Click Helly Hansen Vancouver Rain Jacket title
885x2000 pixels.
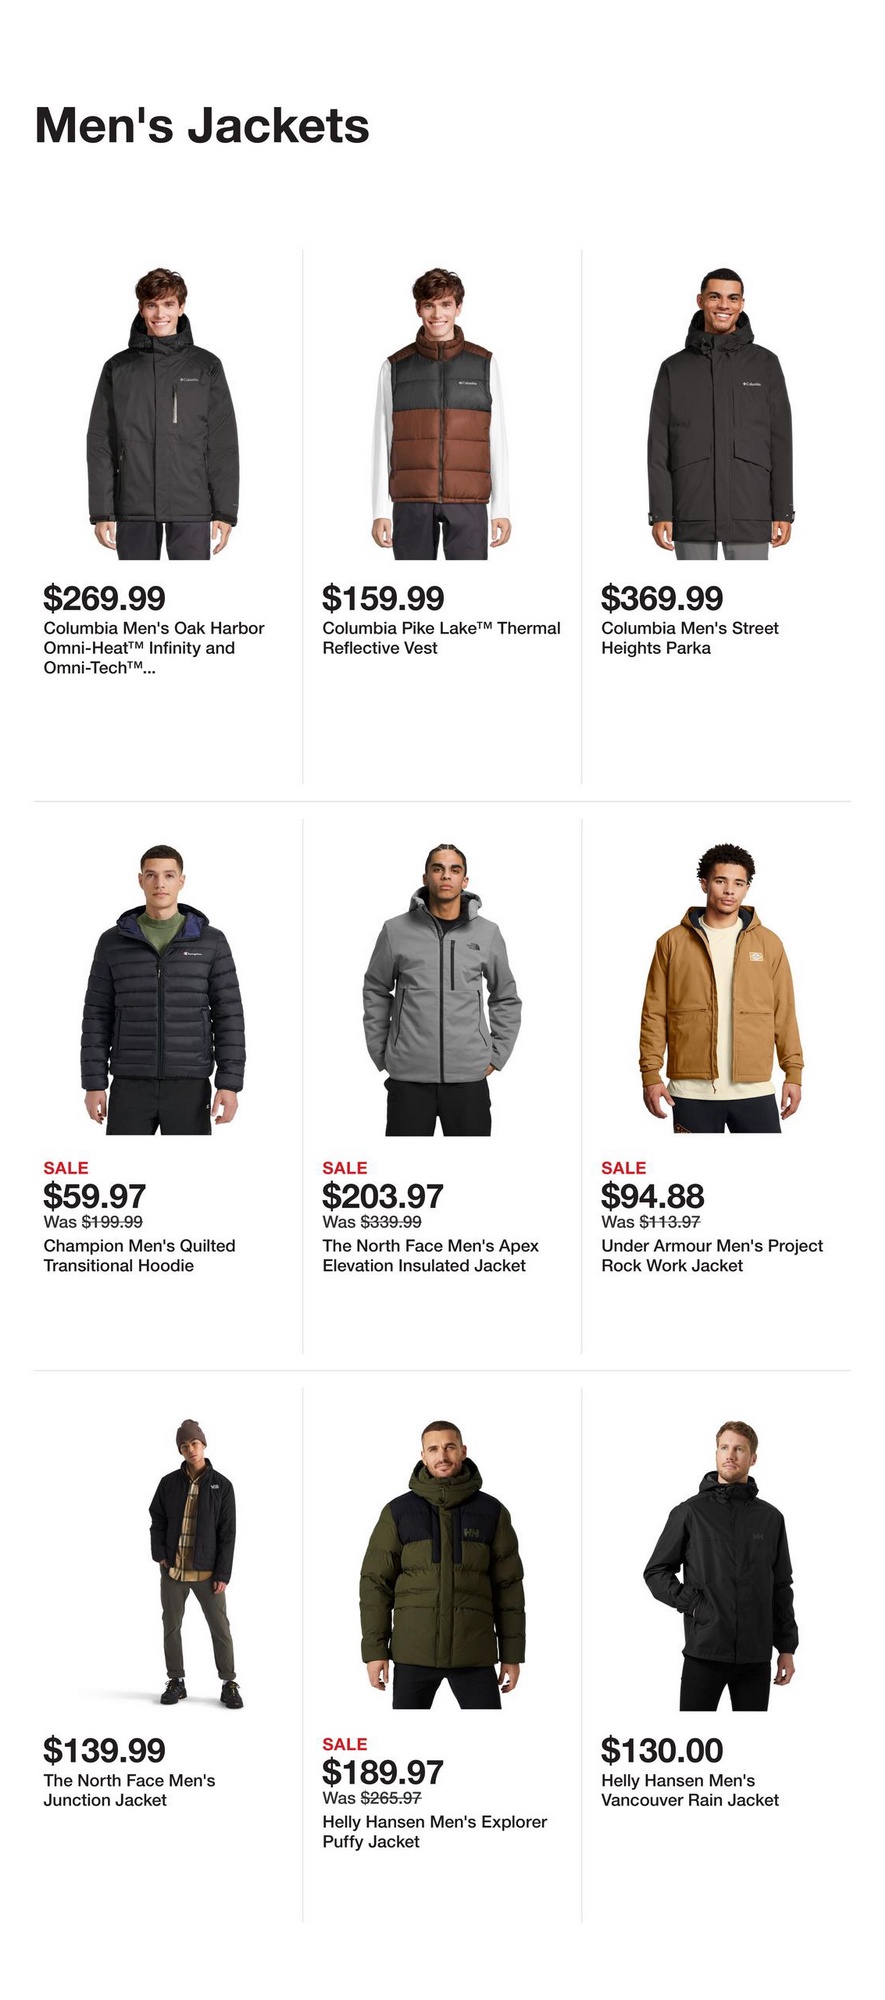[690, 1790]
